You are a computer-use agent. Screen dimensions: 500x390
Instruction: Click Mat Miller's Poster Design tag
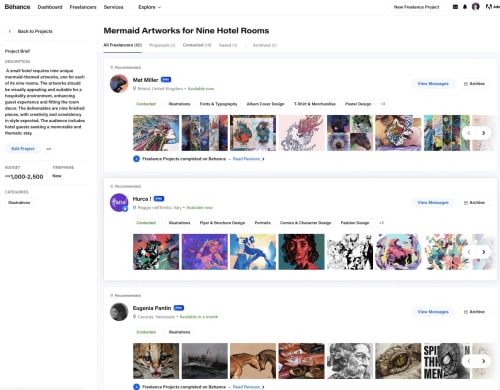click(x=358, y=104)
